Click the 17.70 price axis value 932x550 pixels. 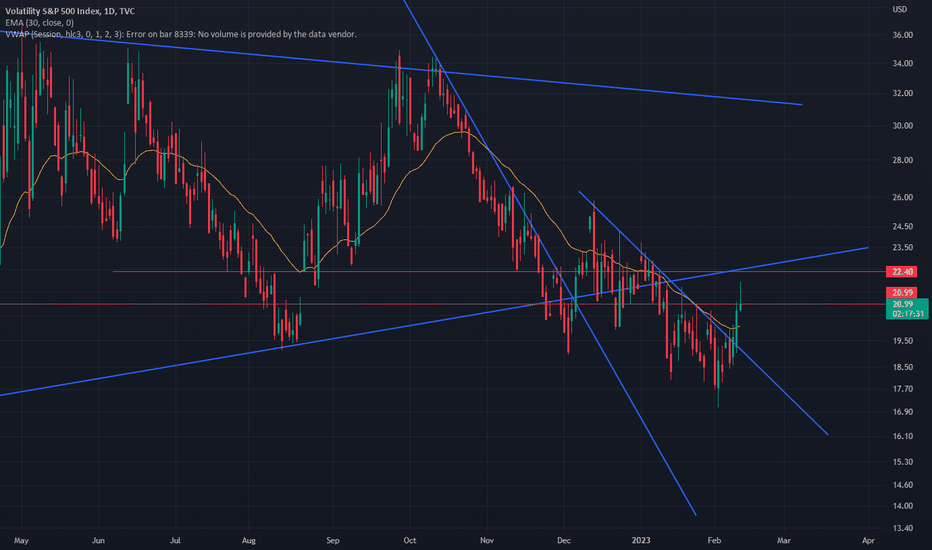point(902,389)
